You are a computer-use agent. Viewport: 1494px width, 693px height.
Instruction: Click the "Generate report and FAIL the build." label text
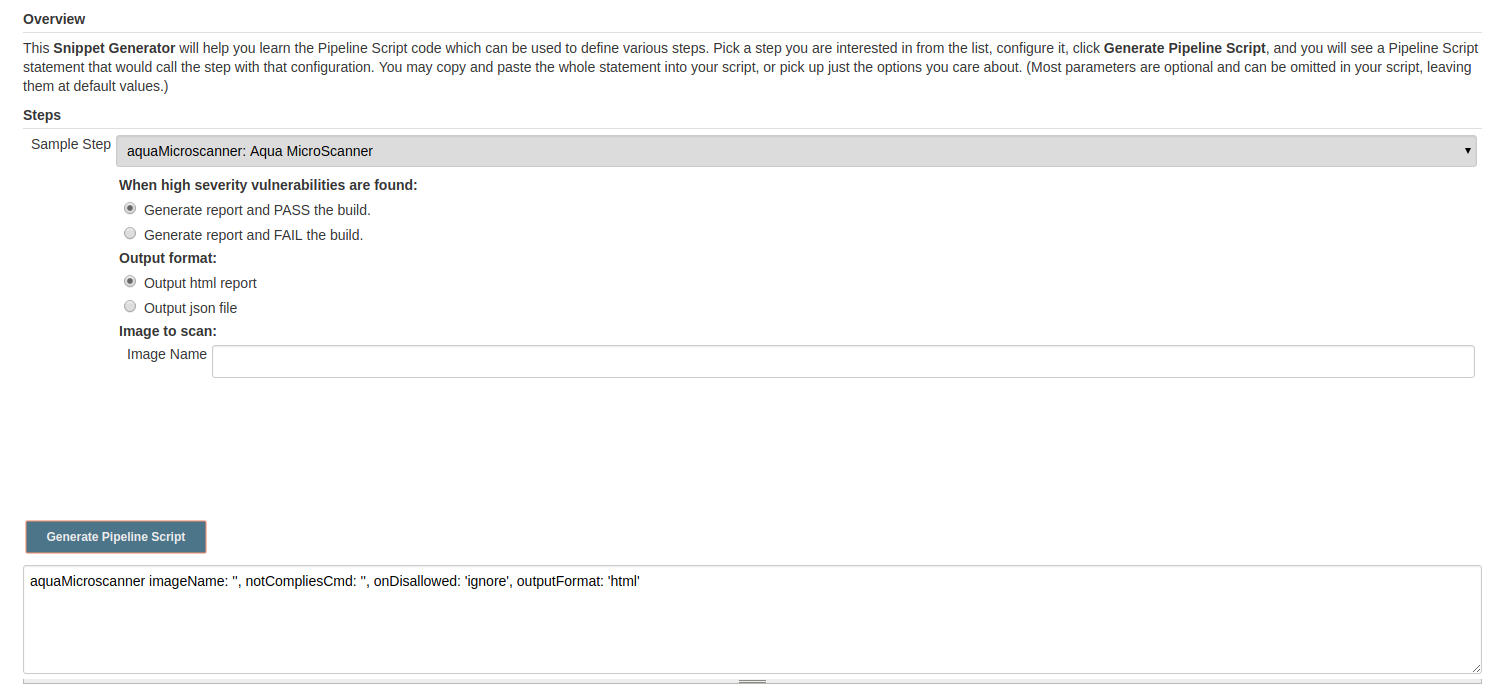click(253, 235)
